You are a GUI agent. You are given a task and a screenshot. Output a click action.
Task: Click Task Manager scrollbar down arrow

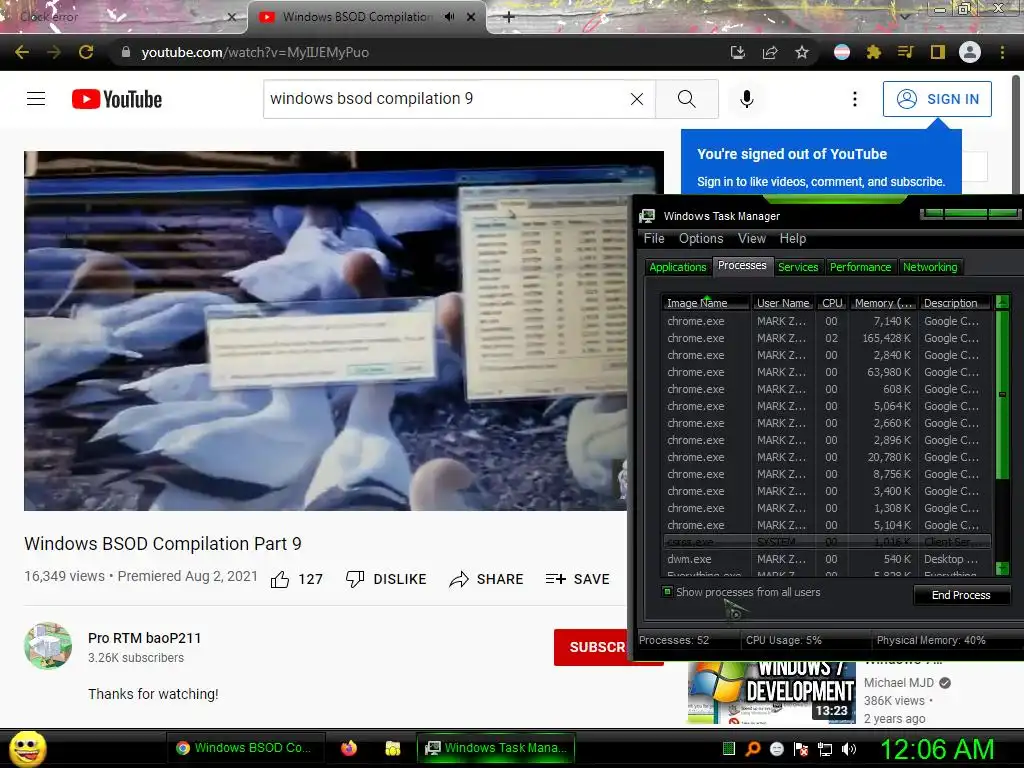1002,569
